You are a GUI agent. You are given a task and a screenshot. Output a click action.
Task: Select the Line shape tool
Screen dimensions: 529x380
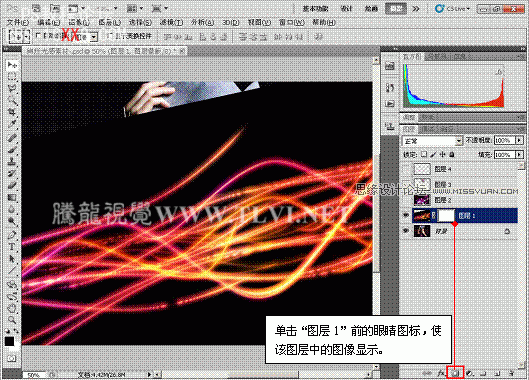(12, 270)
